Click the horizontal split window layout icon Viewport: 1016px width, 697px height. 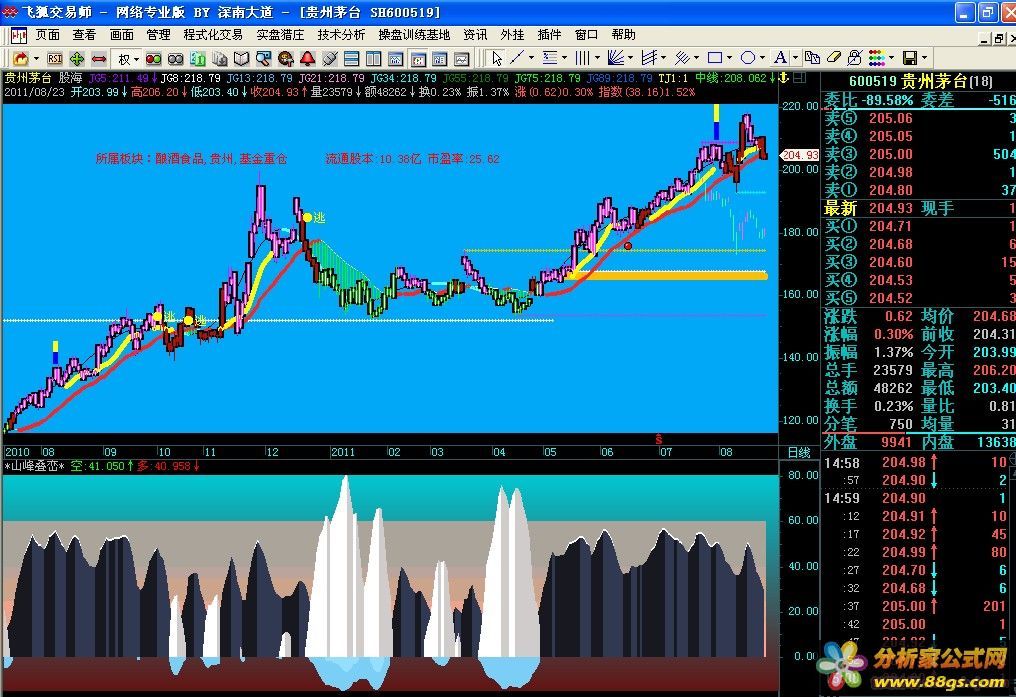tap(352, 58)
